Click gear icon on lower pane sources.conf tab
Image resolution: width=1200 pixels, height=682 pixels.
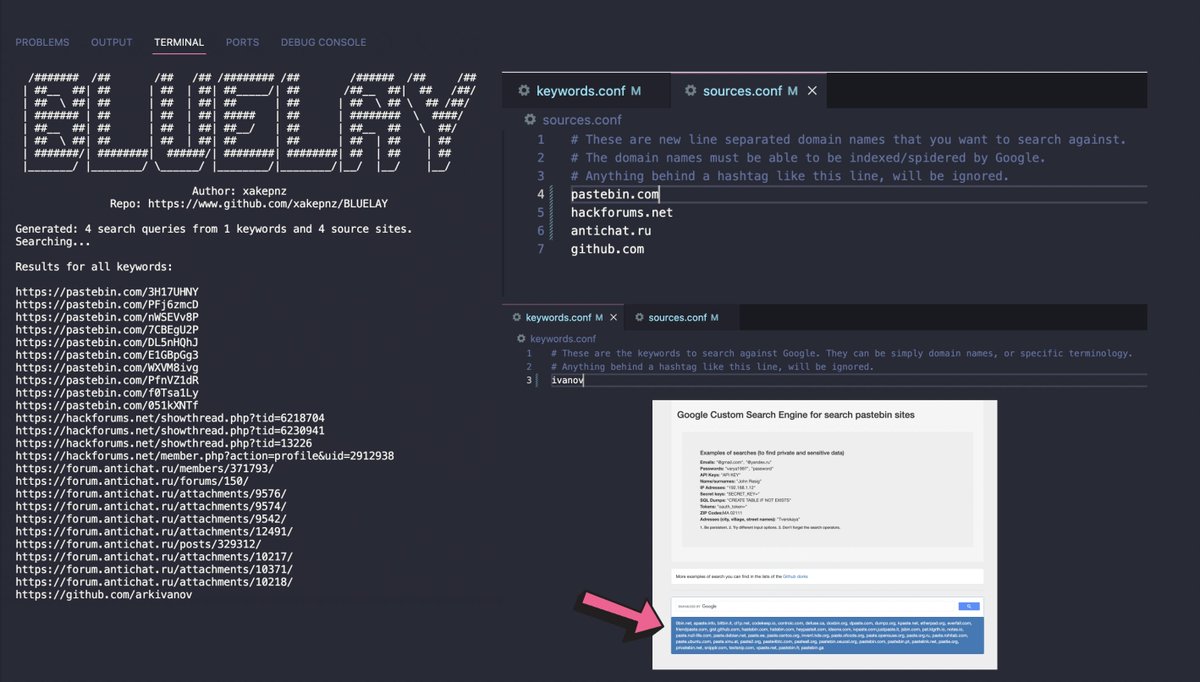639,318
